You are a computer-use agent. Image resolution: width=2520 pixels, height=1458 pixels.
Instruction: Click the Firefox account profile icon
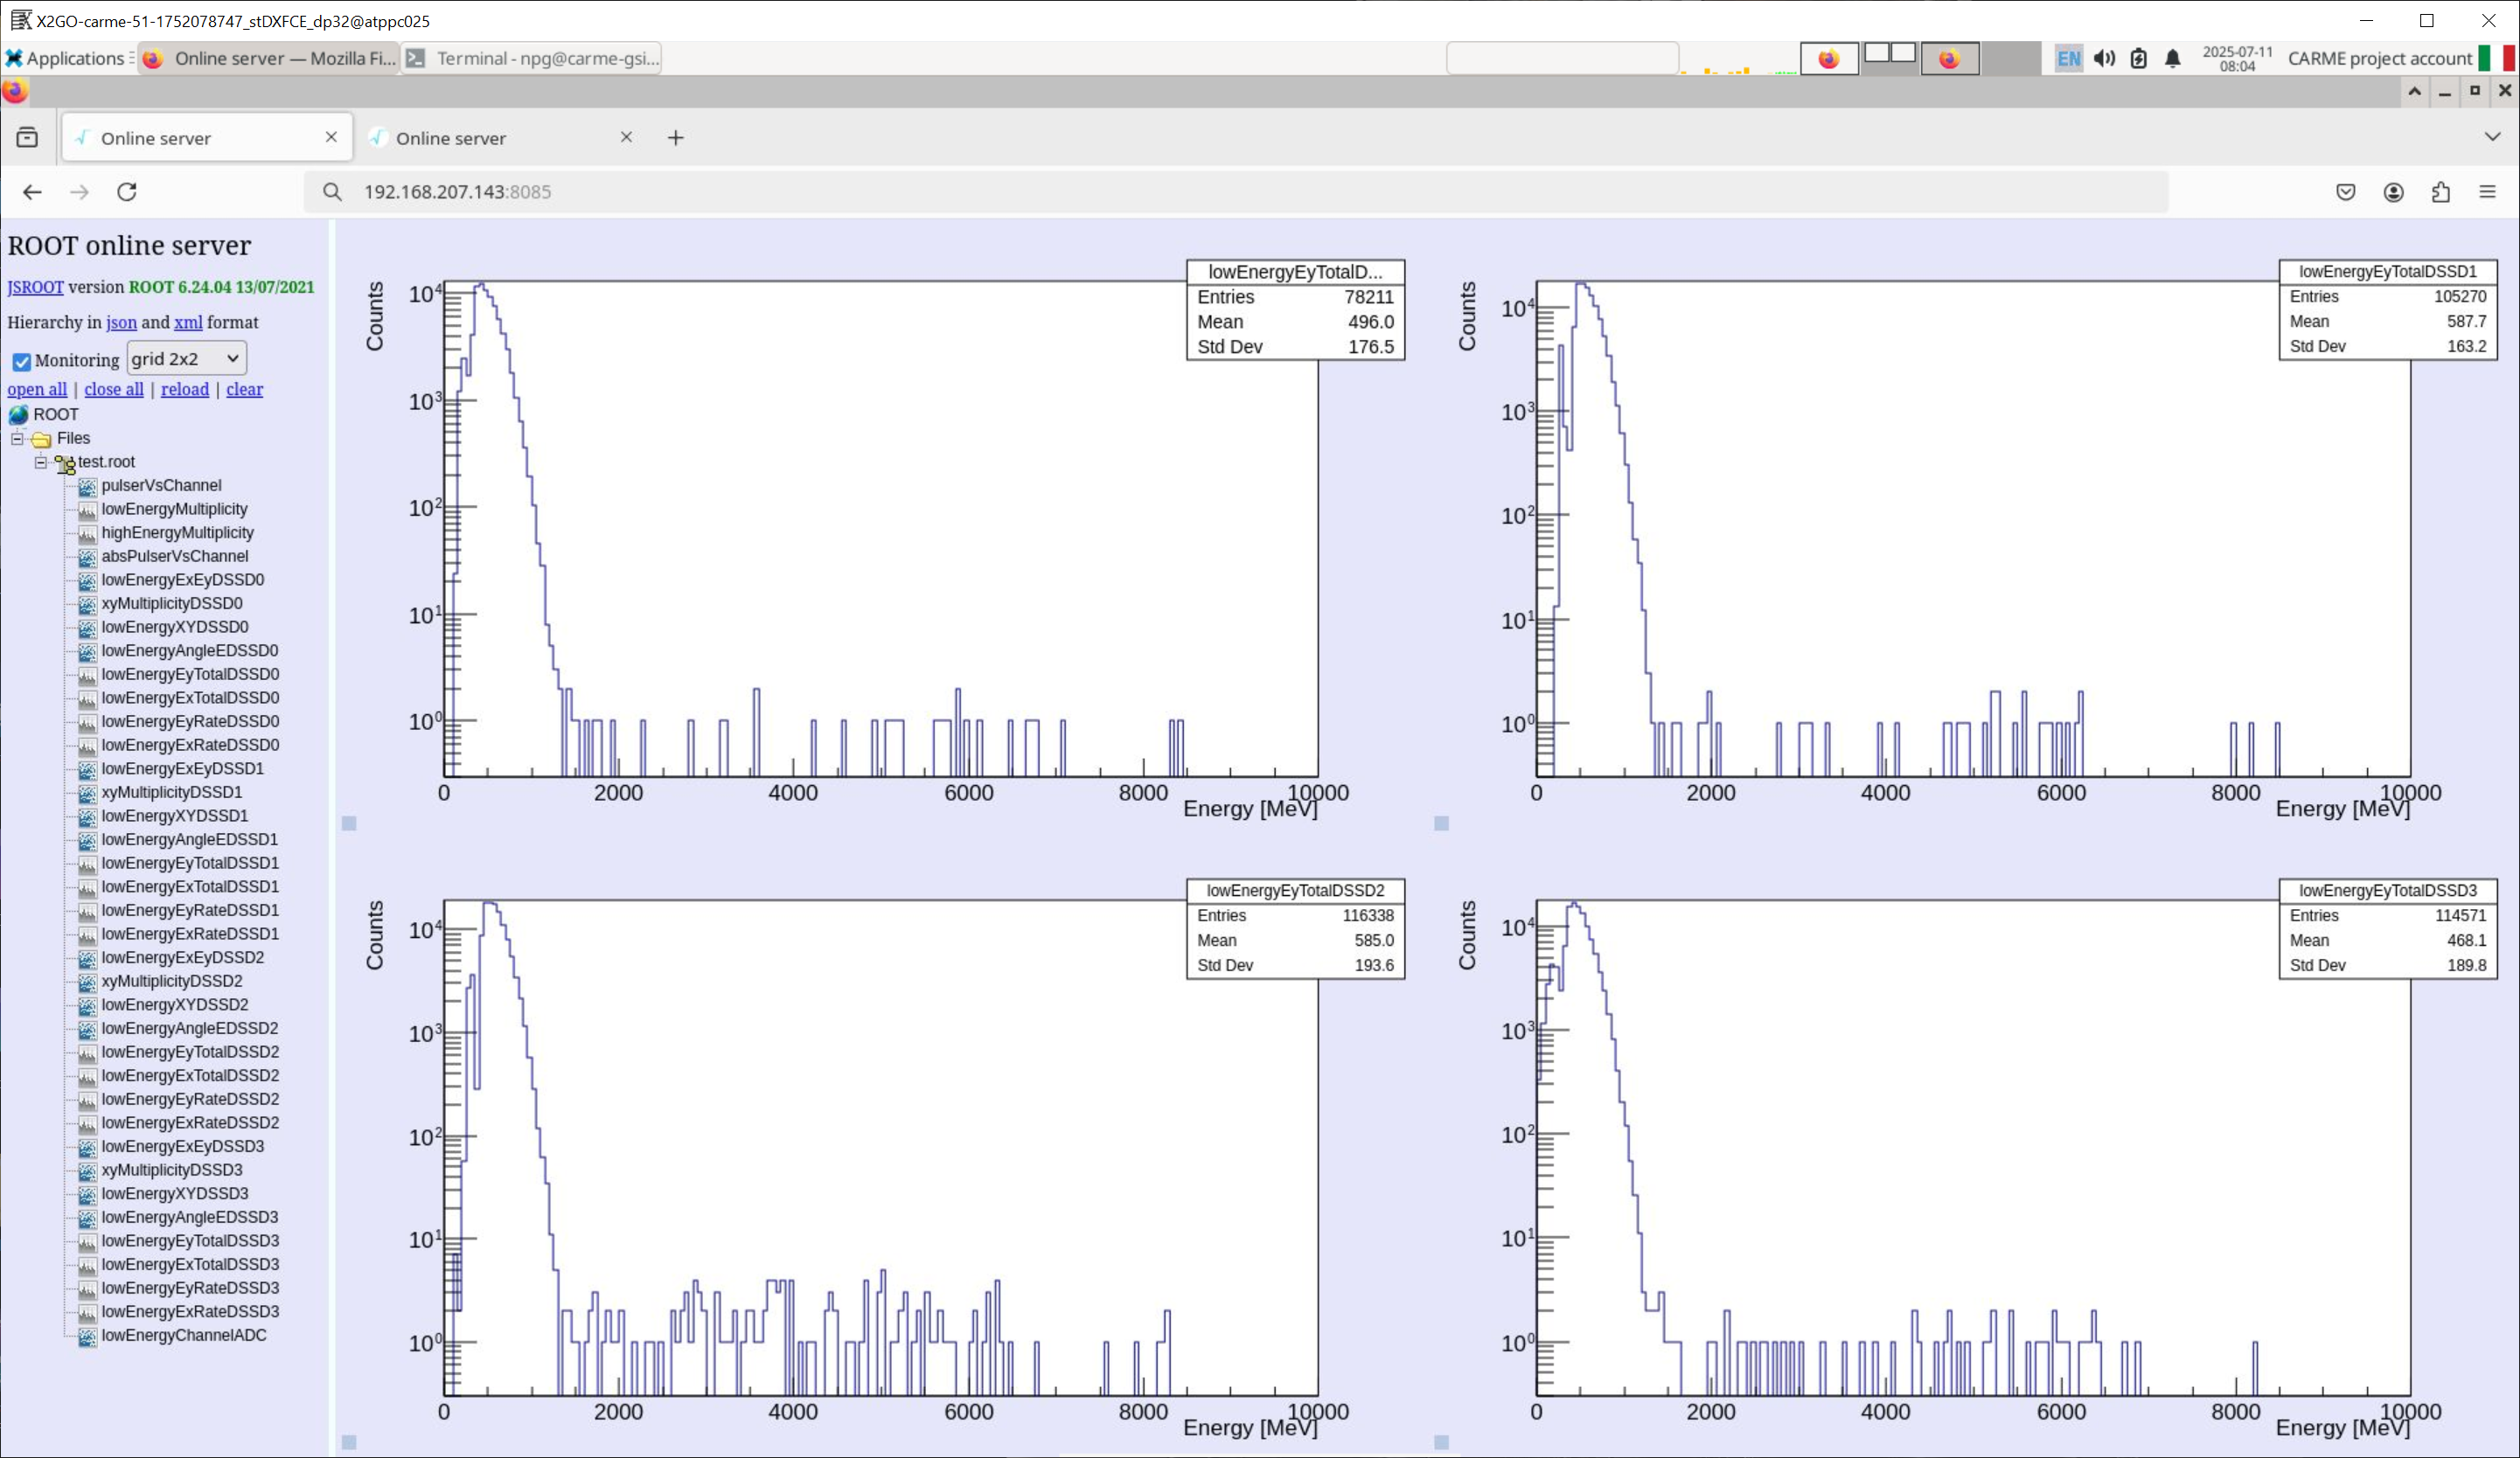tap(2393, 192)
